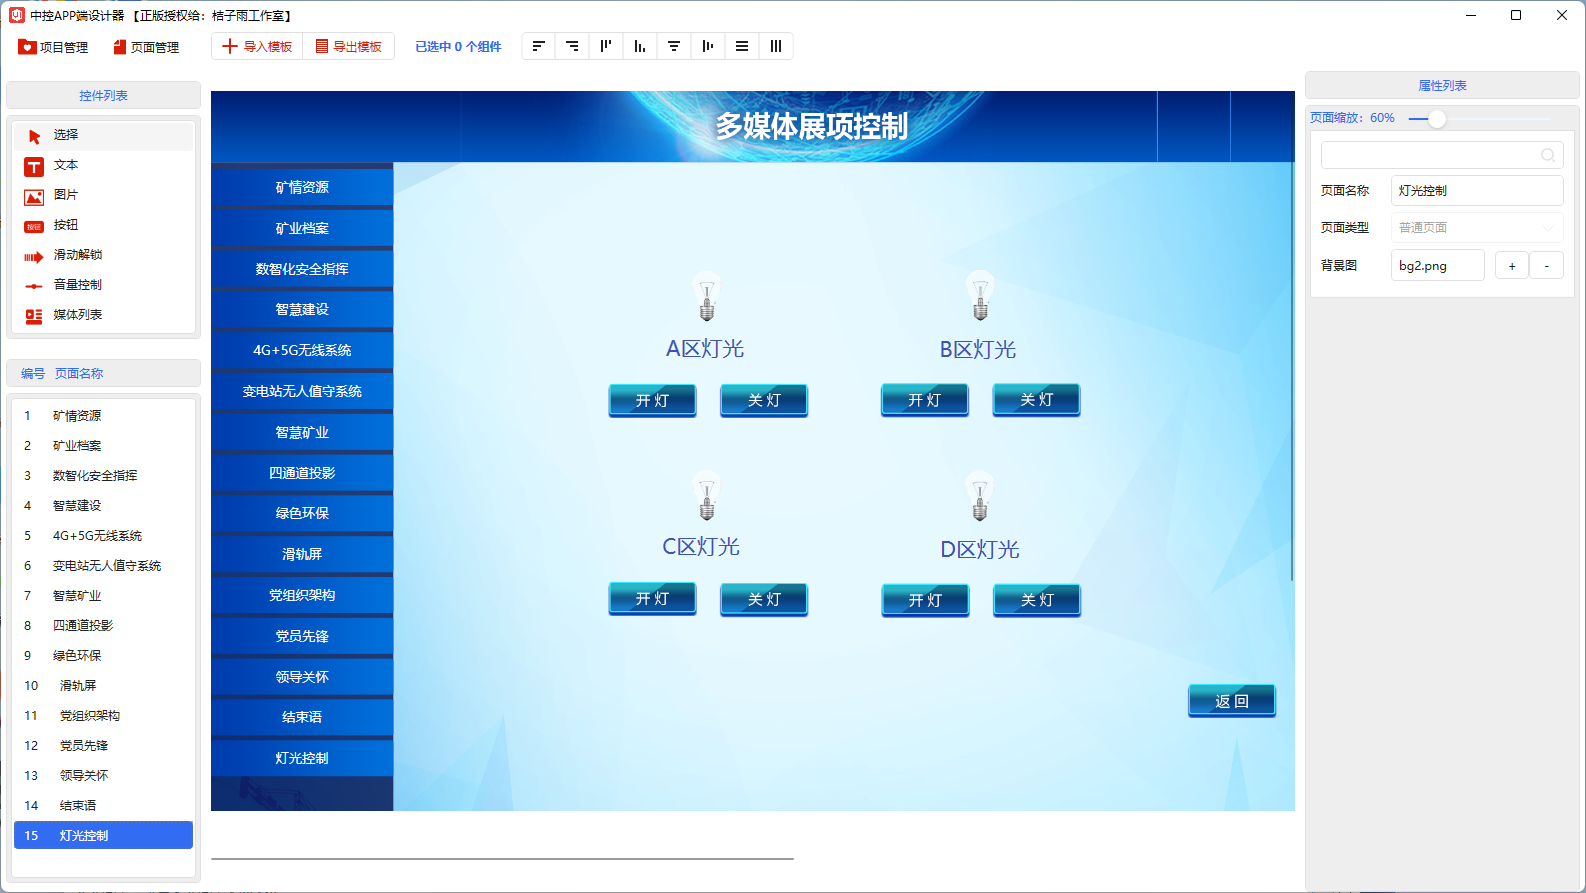Click the vertical center align icon

[708, 46]
